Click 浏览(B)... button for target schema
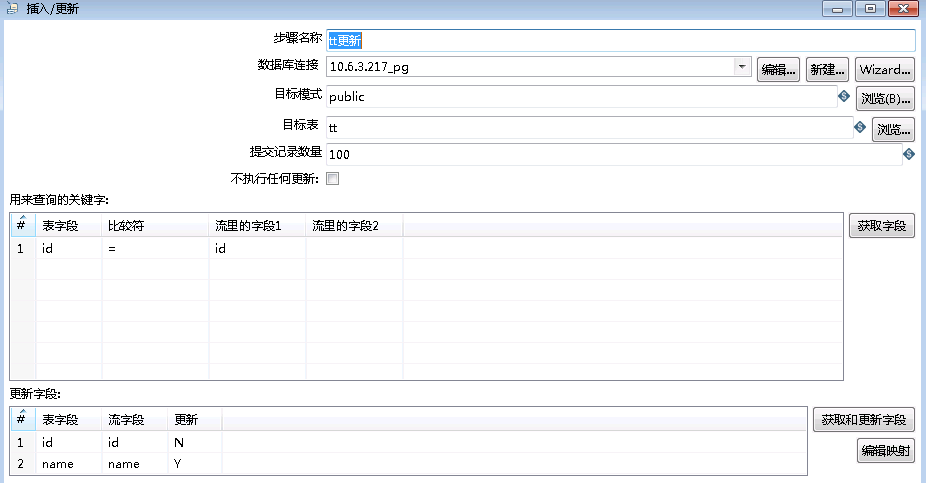This screenshot has width=926, height=483. 885,99
